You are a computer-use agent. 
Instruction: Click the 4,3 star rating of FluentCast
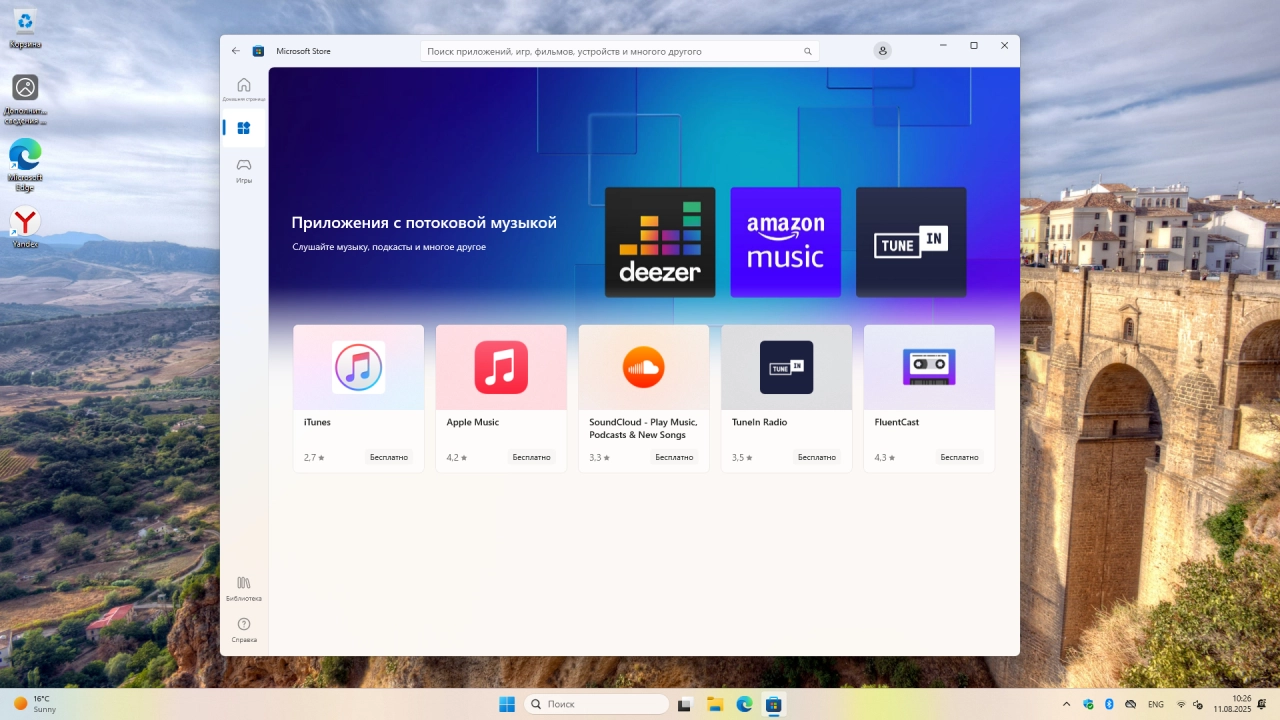pos(885,458)
